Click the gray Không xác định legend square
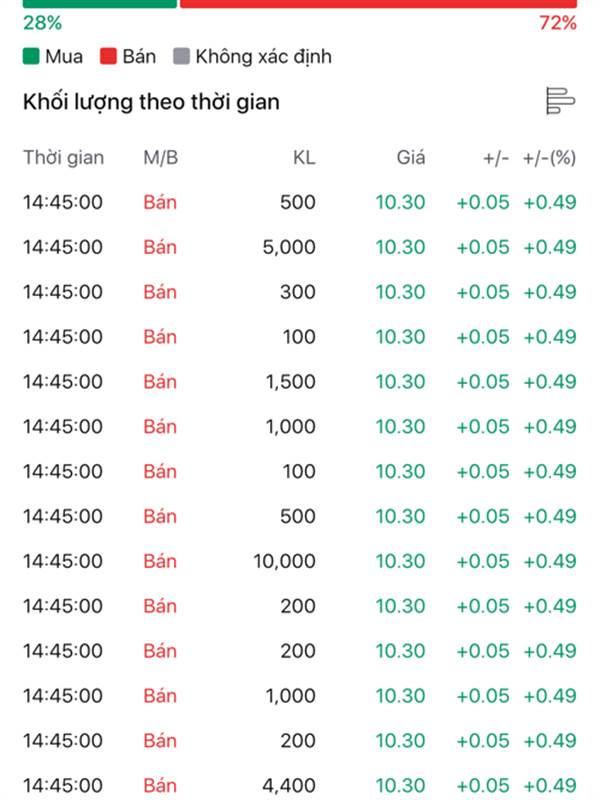This screenshot has height=800, width=600. (x=181, y=56)
